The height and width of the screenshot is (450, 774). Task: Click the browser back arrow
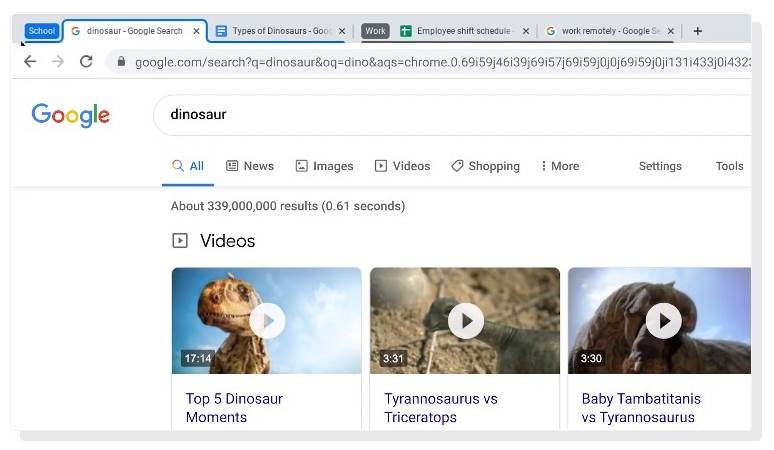pos(30,62)
